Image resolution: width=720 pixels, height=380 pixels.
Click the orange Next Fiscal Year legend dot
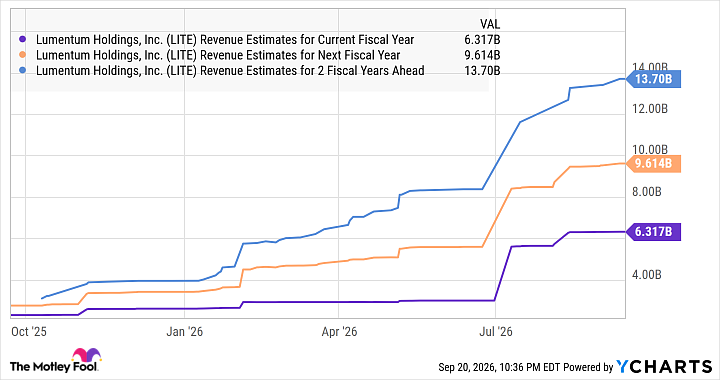[x=23, y=55]
